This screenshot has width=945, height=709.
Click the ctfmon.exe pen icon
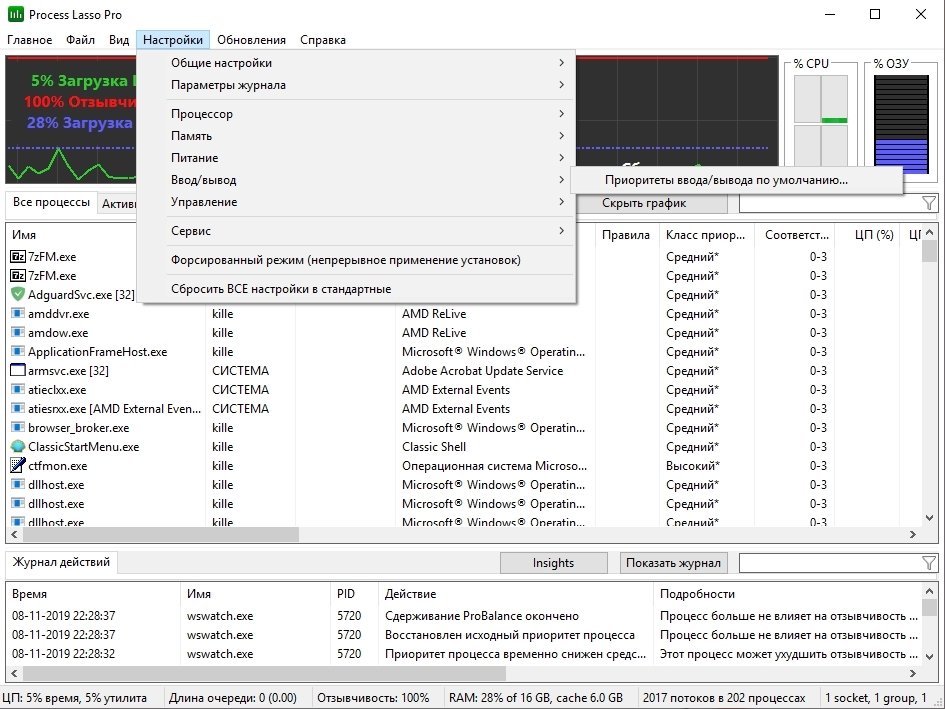18,466
